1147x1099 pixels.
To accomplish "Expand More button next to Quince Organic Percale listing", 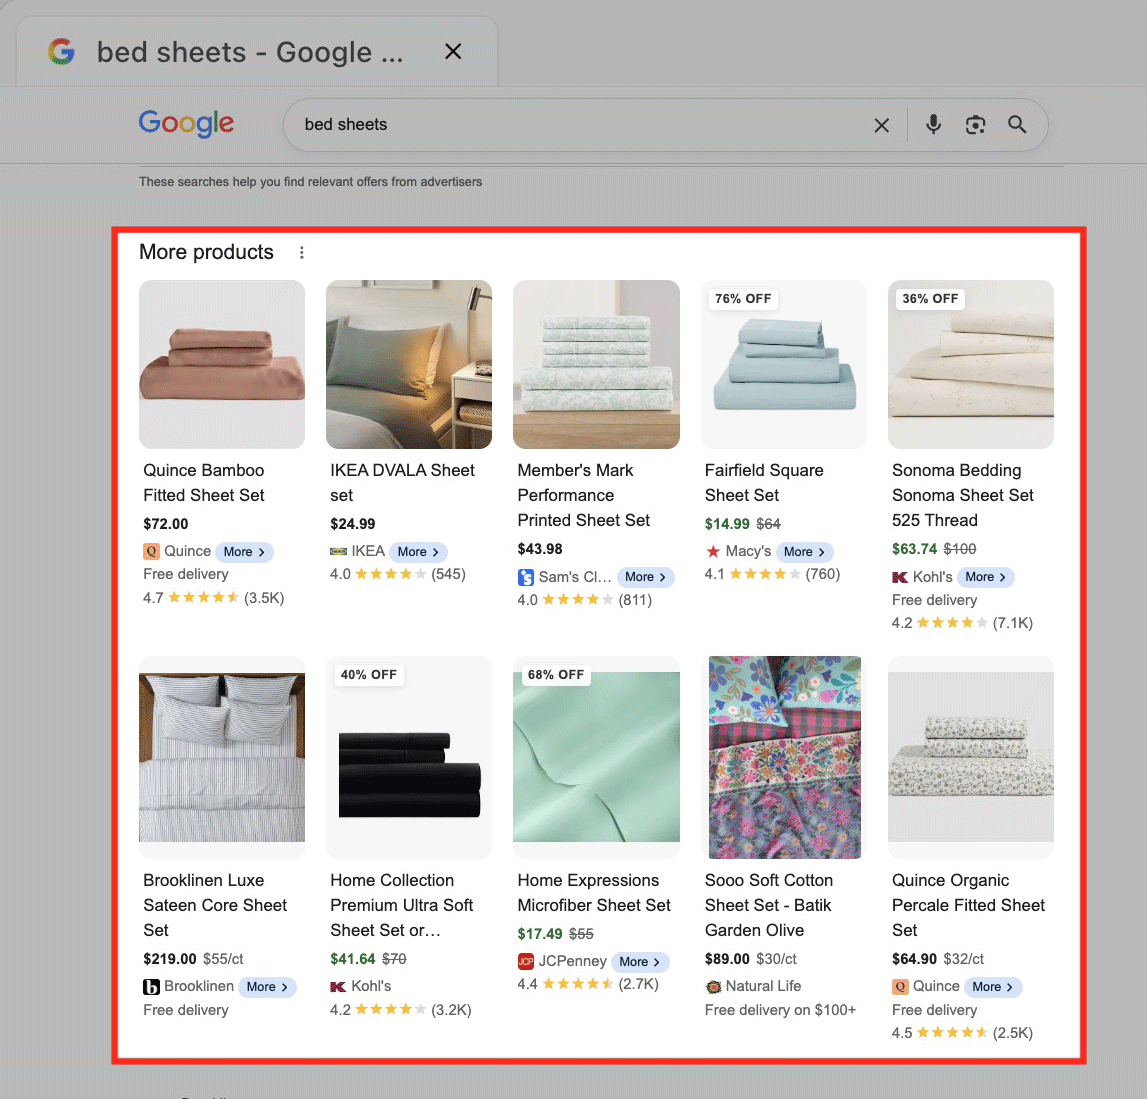I will coord(993,986).
